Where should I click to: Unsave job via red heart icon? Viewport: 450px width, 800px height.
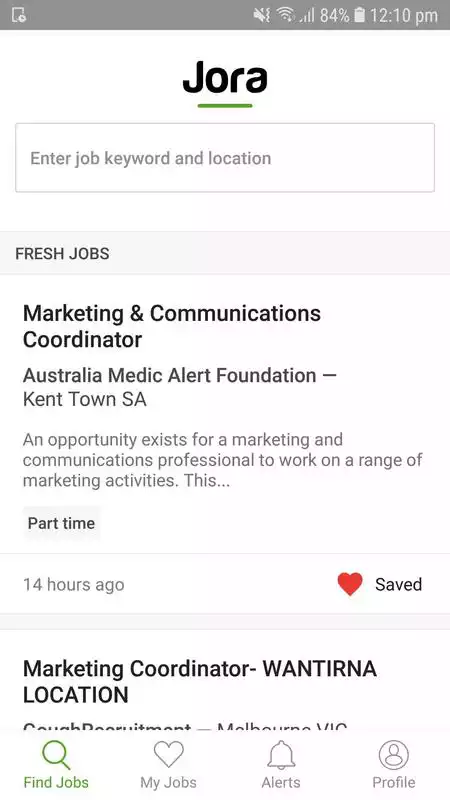(x=350, y=584)
